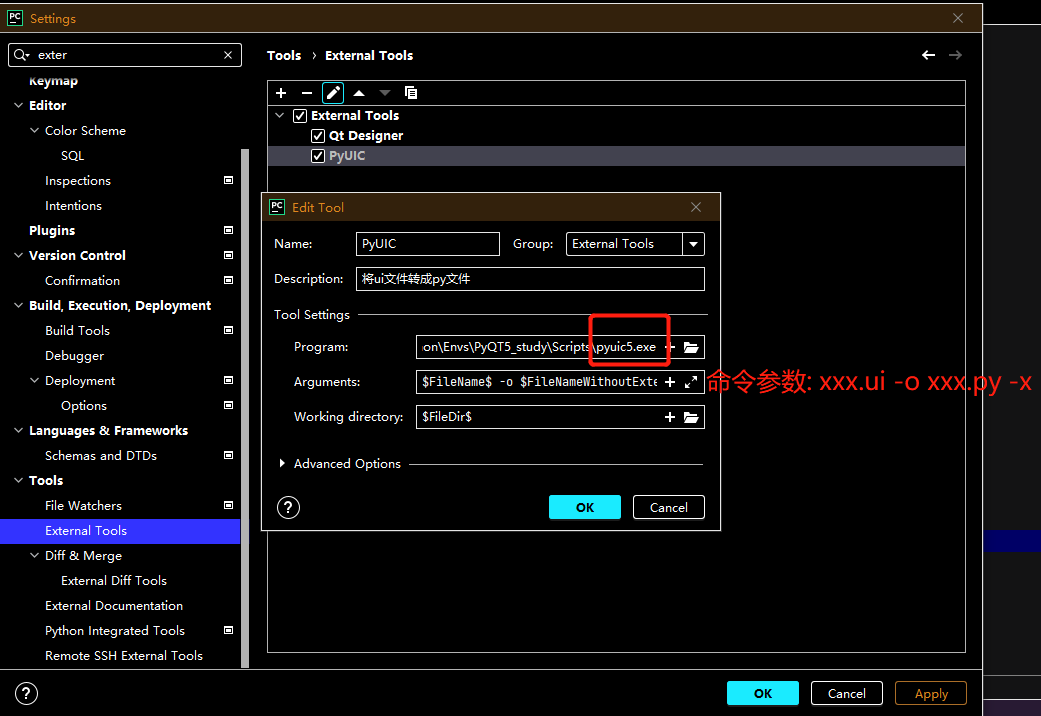Uncheck the External Tools group checkbox
Image resolution: width=1041 pixels, height=716 pixels.
pyautogui.click(x=300, y=116)
